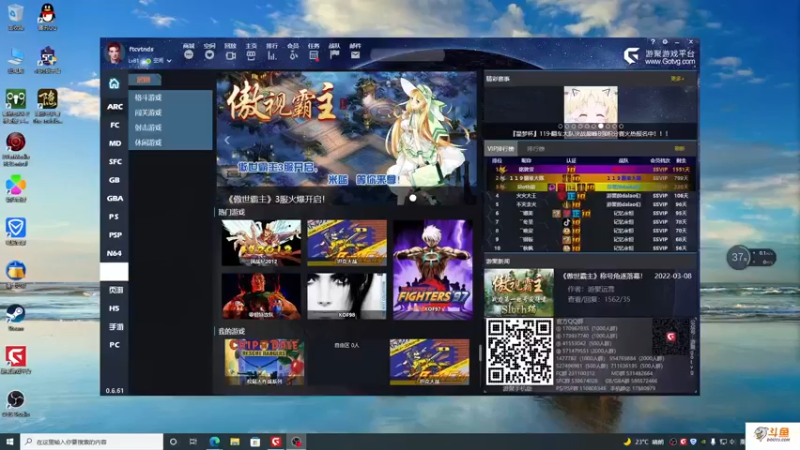This screenshot has width=800, height=450.
Task: Select rank 1 purple row in VIP ranking
Action: [590, 169]
